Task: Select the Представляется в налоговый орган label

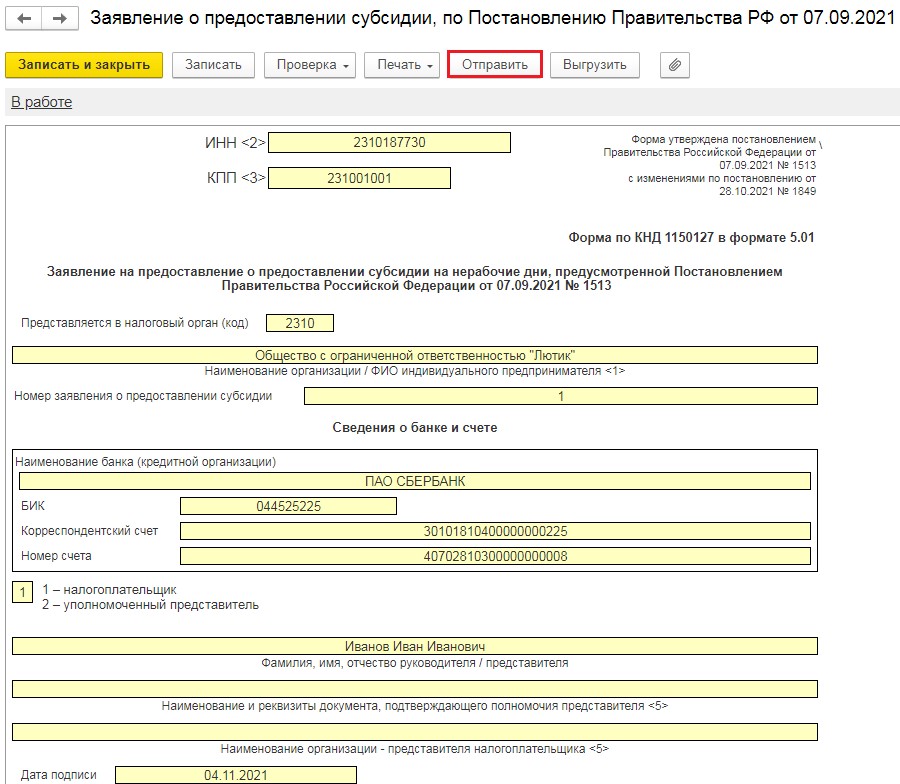Action: (135, 323)
